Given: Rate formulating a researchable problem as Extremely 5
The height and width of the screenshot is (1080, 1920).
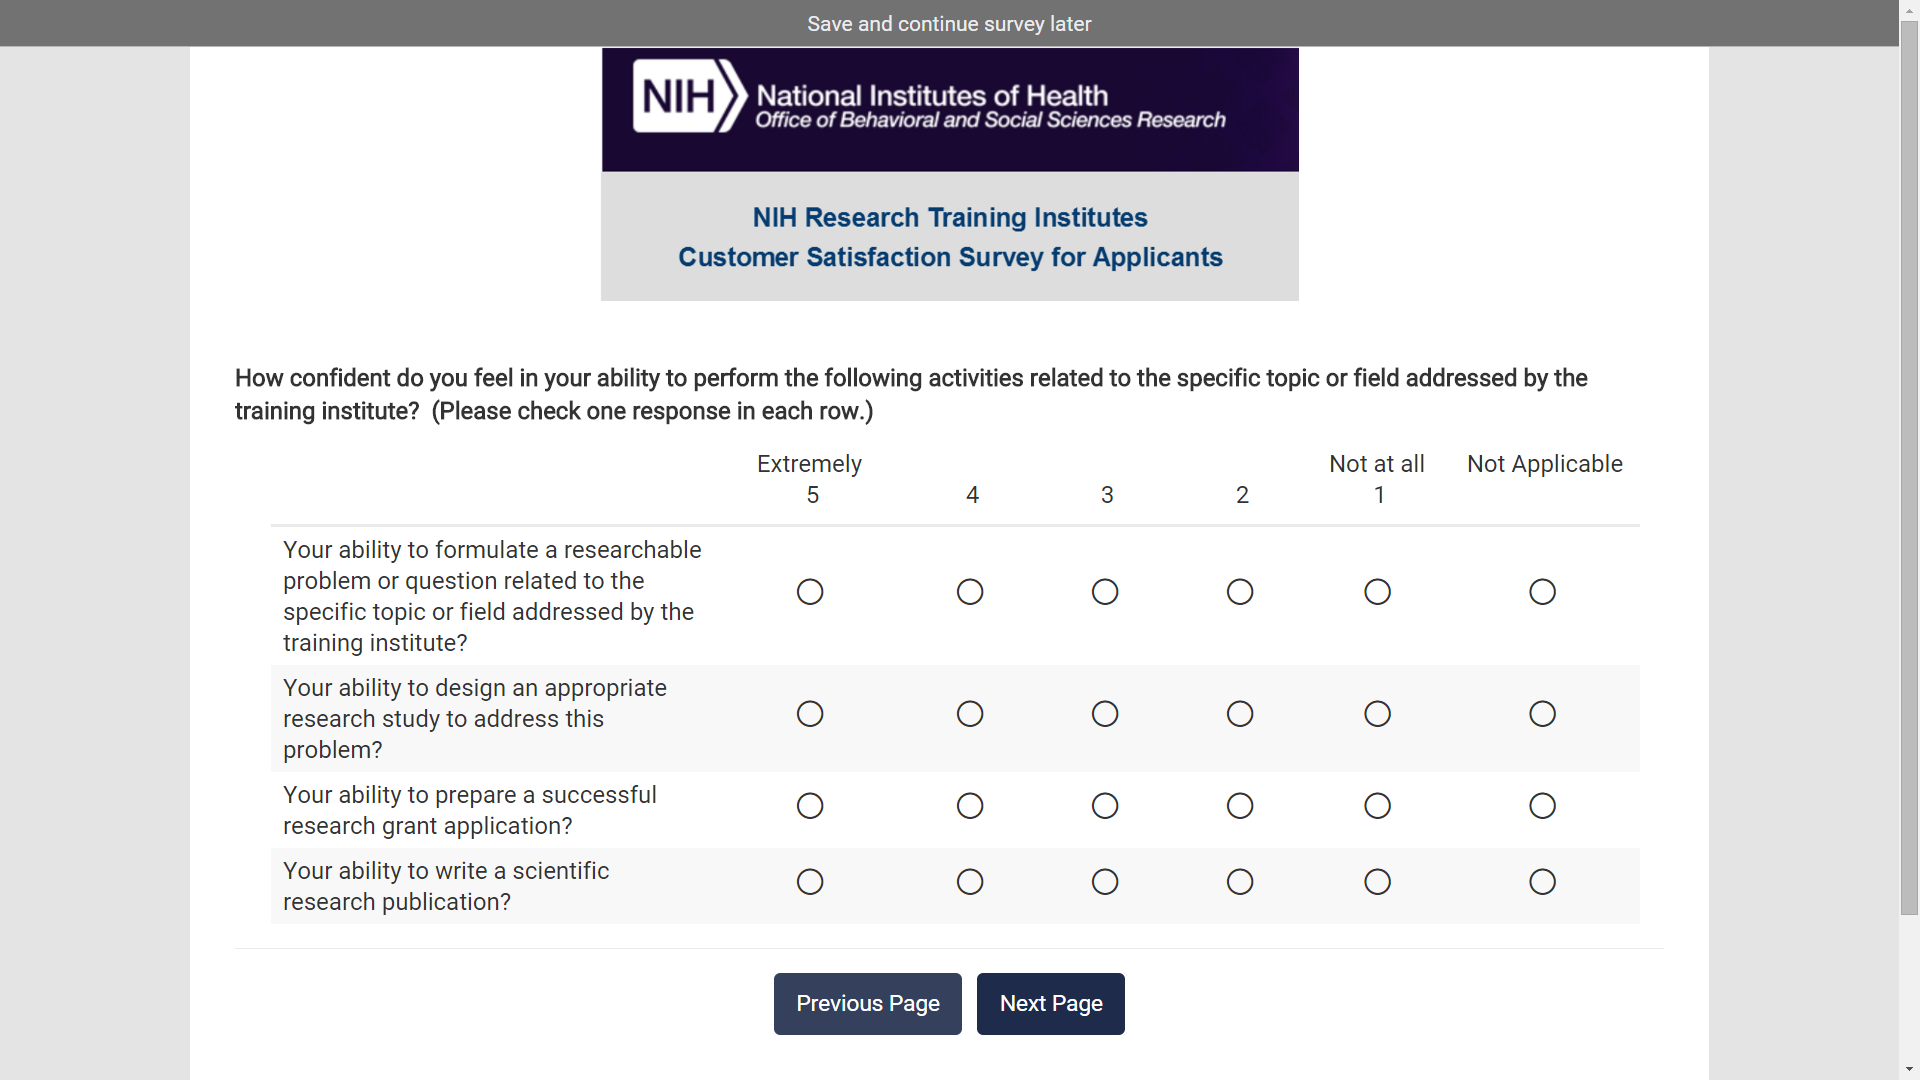Looking at the screenshot, I should click(810, 592).
